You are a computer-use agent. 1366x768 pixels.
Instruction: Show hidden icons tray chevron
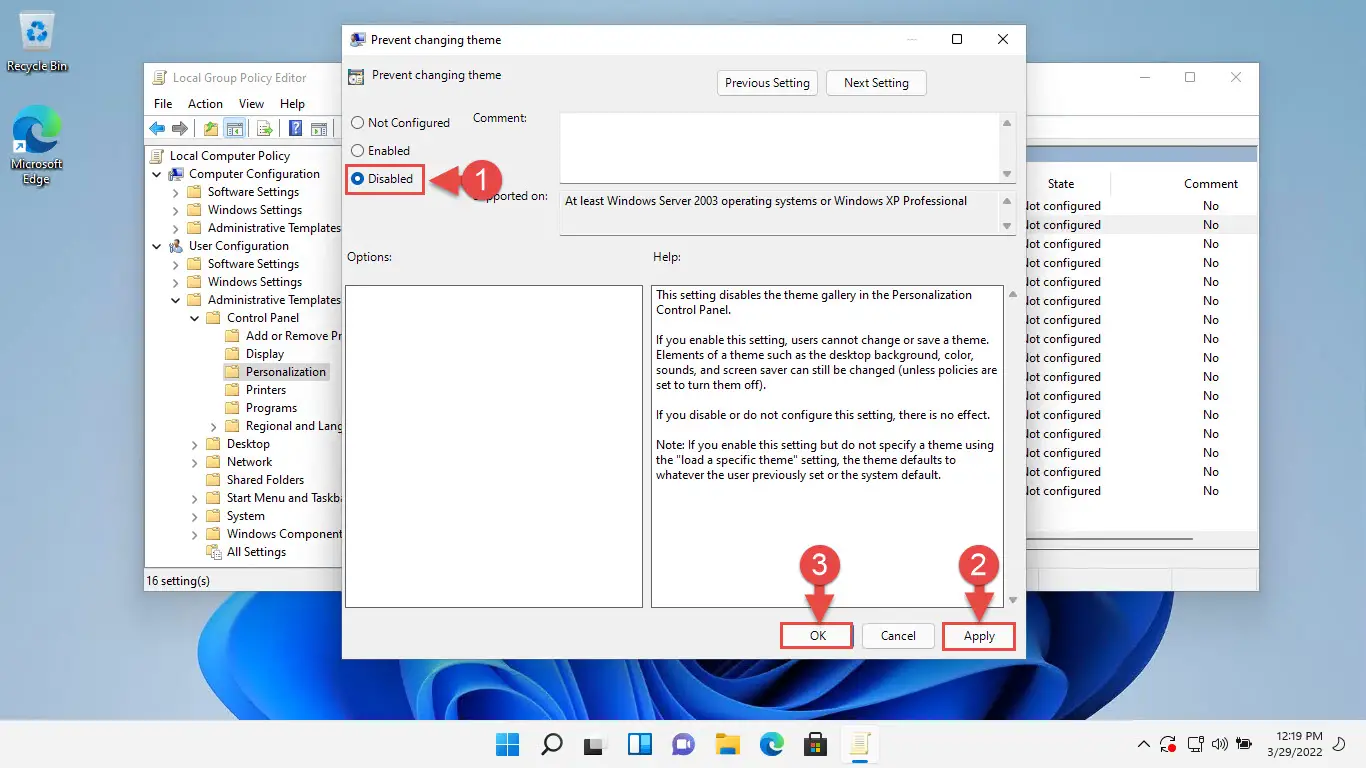click(x=1144, y=745)
